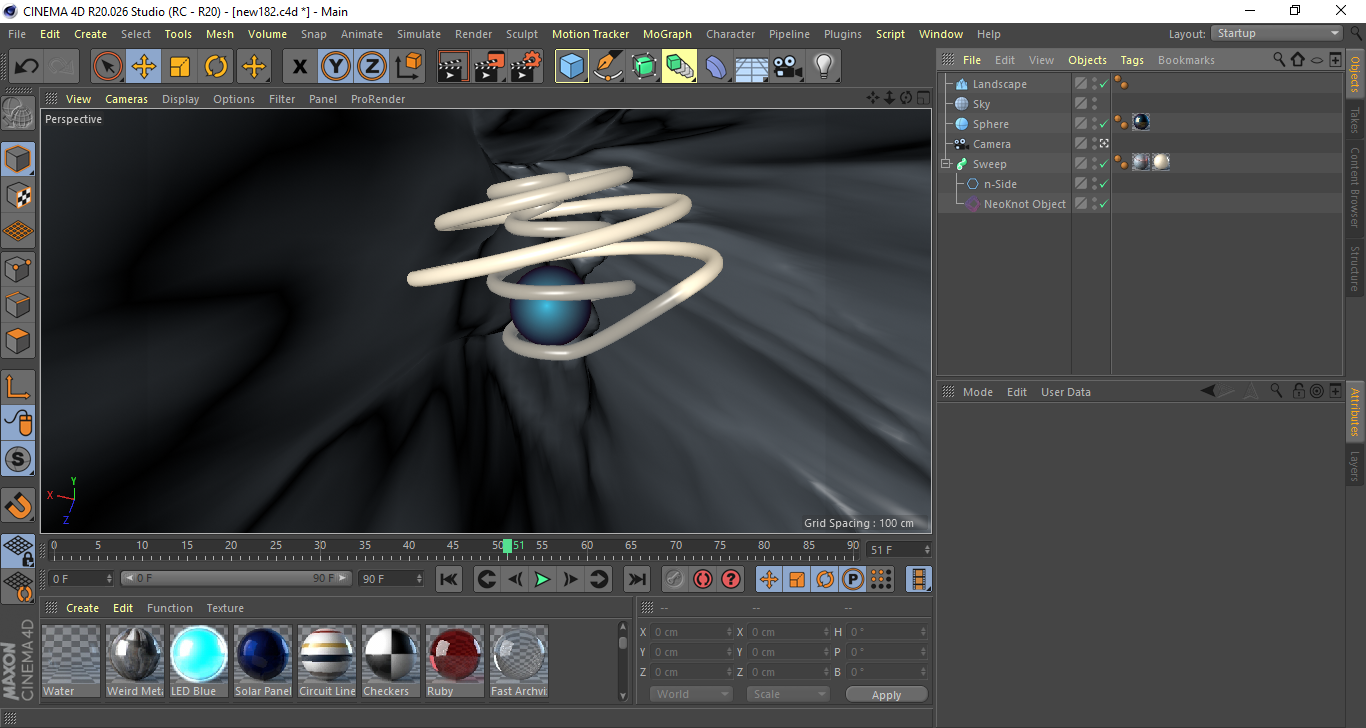Switch to Points mode
Image resolution: width=1366 pixels, height=728 pixels.
click(x=18, y=268)
